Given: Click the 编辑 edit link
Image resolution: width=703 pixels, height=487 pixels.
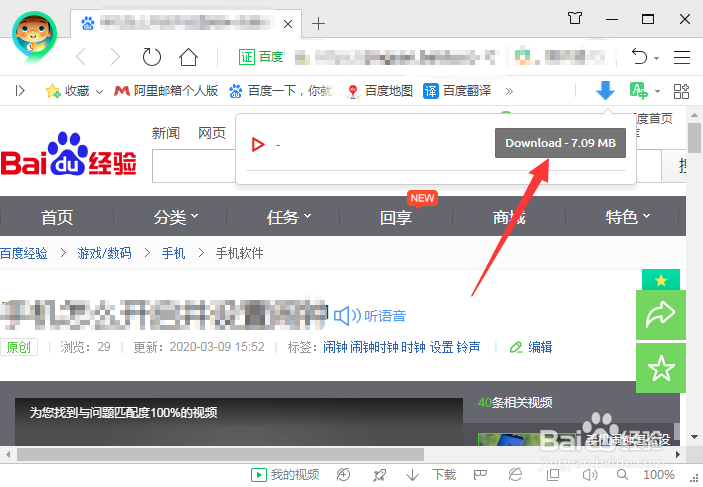Looking at the screenshot, I should 531,347.
